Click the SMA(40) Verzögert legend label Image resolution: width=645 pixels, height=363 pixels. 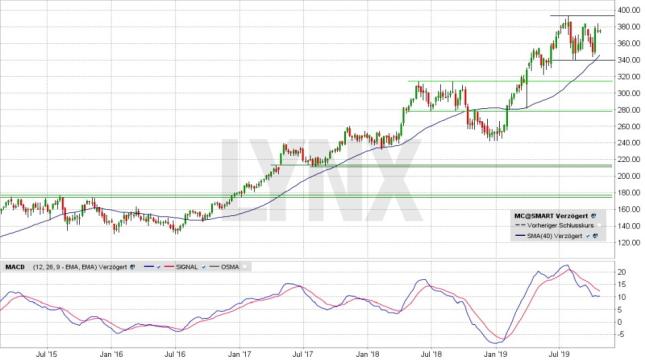pos(555,236)
